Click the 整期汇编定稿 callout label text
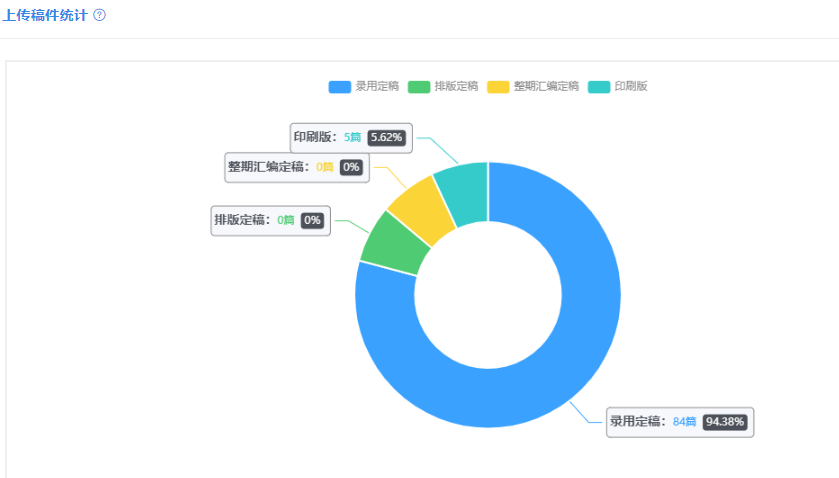 (x=269, y=167)
